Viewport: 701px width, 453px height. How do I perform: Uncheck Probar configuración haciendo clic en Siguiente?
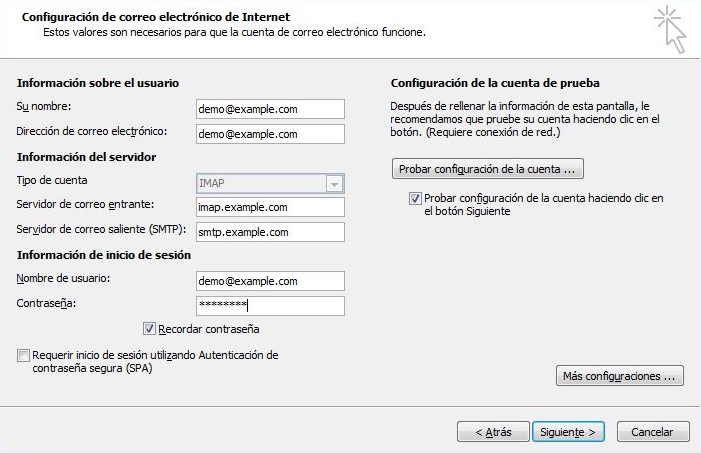point(415,198)
